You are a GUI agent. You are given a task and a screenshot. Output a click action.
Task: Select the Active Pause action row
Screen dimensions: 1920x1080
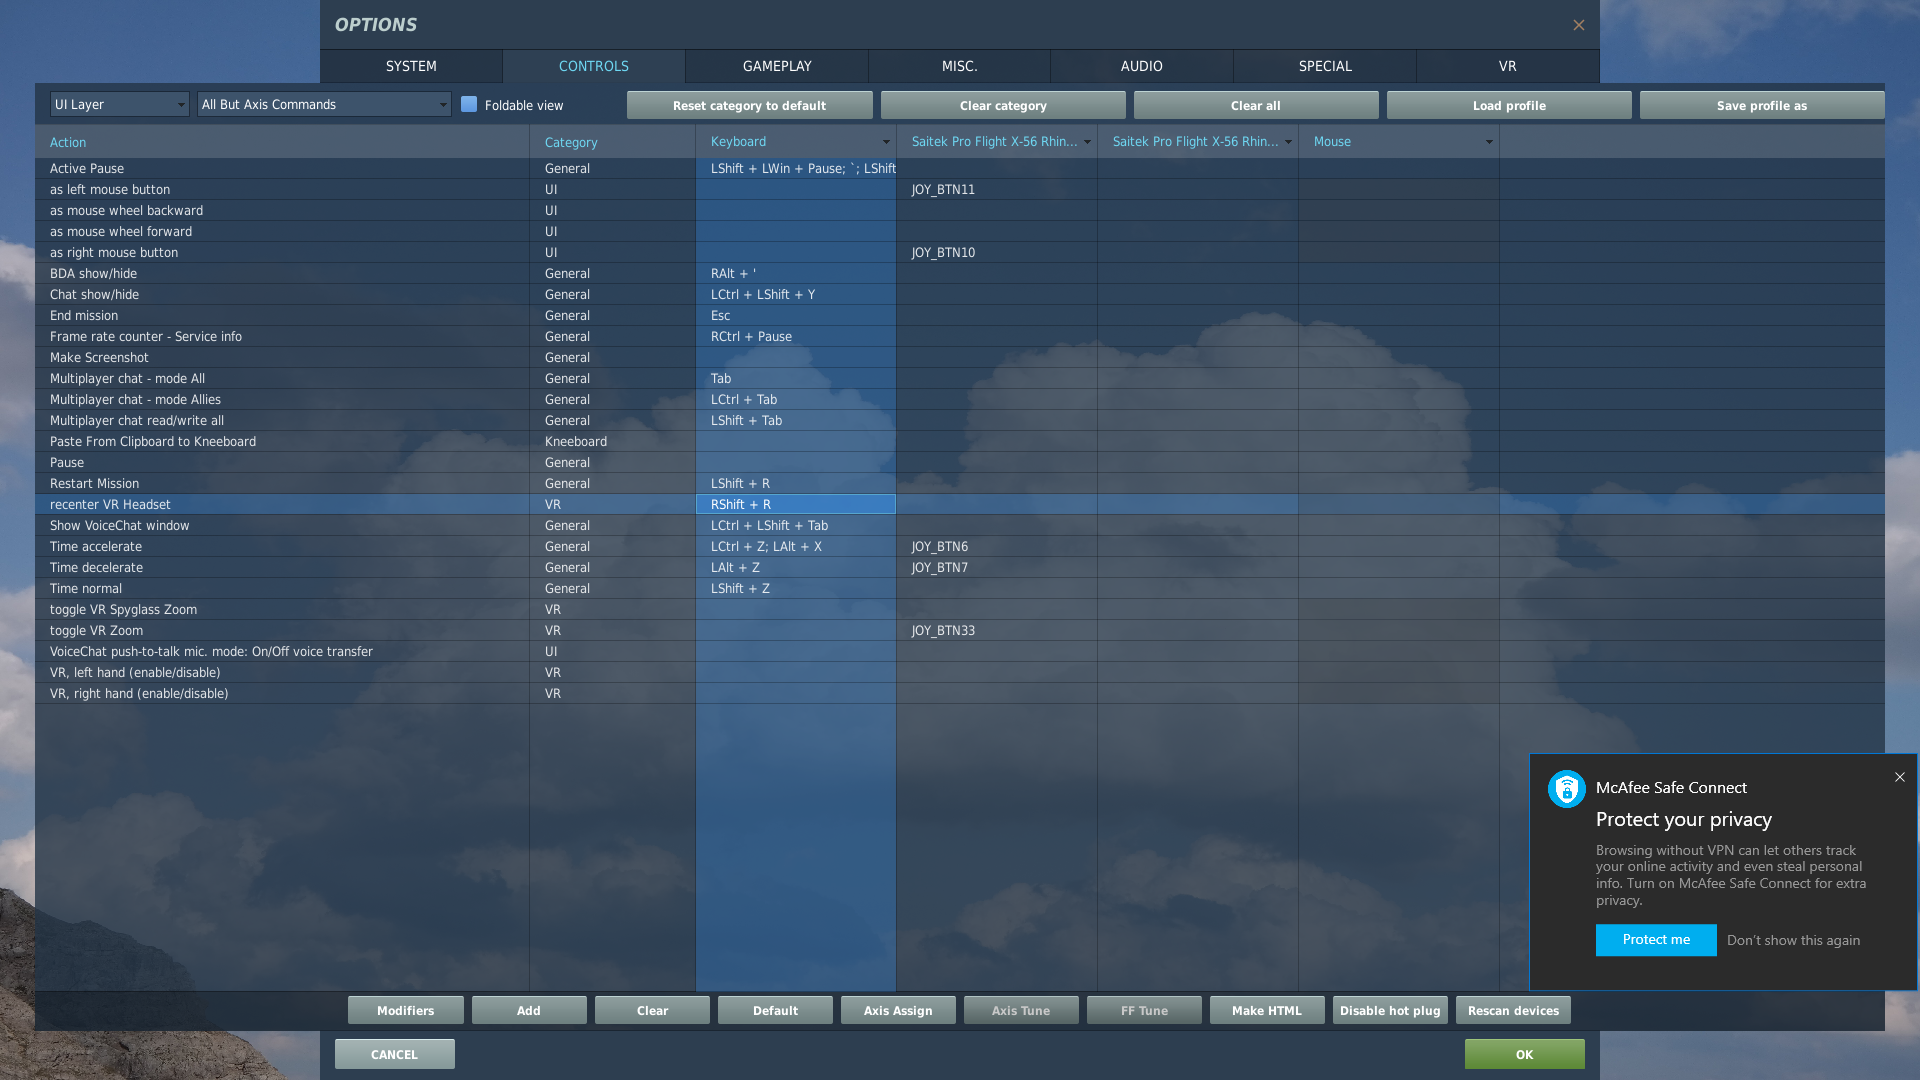tap(960, 168)
